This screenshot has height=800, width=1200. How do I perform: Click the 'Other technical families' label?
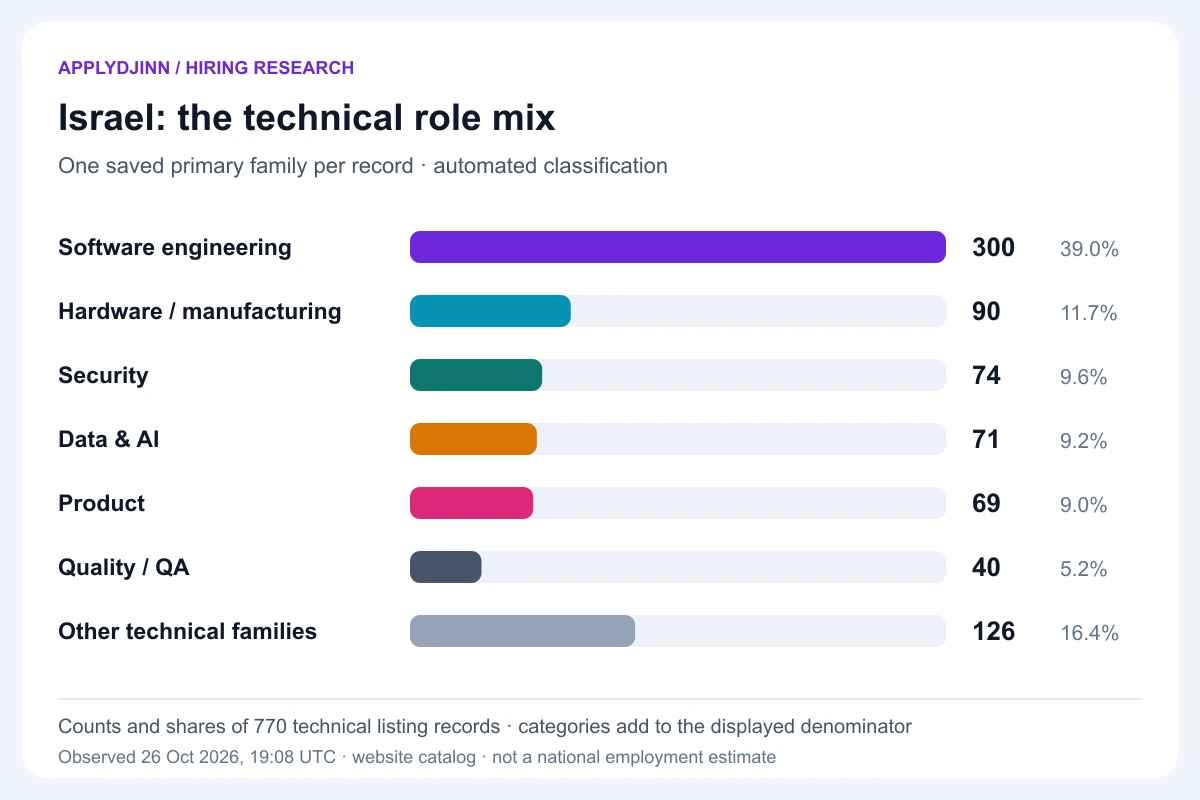(188, 631)
